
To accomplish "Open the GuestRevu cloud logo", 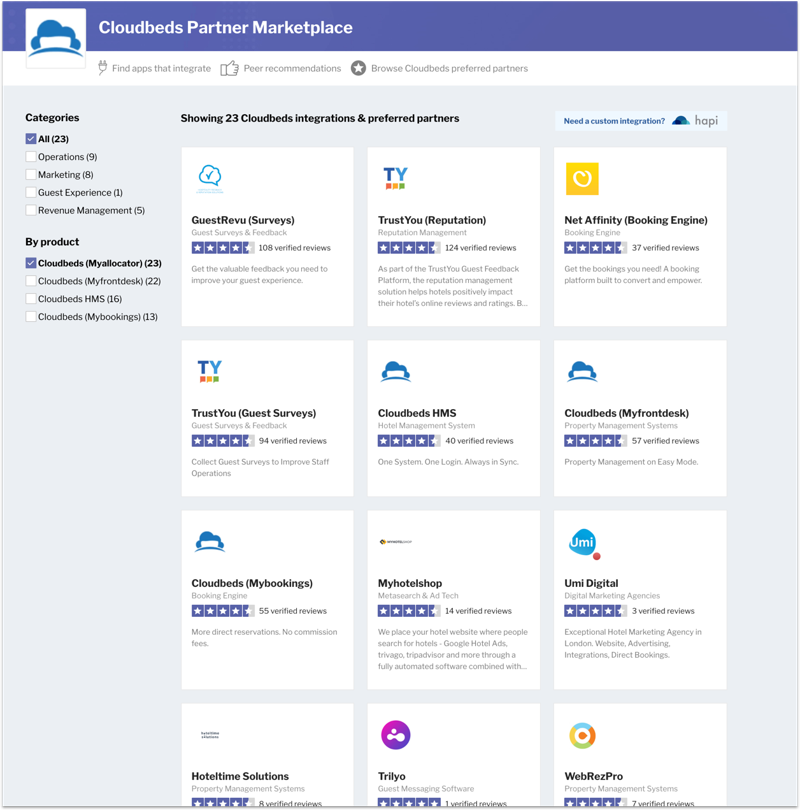I will pyautogui.click(x=210, y=179).
